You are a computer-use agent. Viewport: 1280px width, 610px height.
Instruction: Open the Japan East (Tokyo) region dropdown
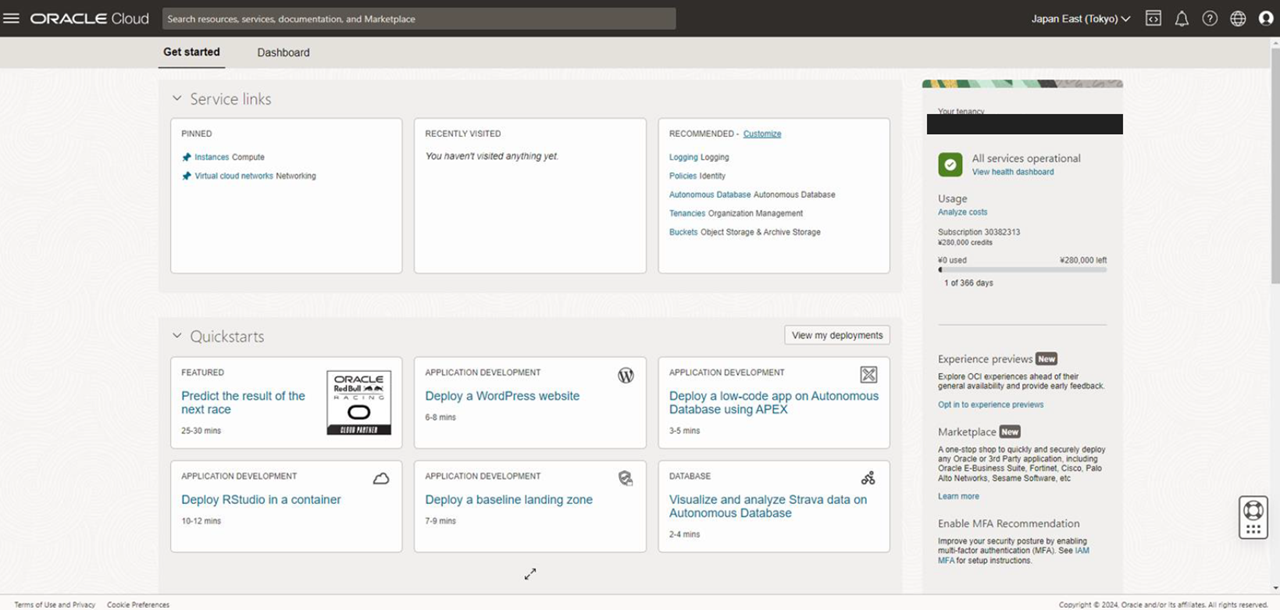(1081, 18)
